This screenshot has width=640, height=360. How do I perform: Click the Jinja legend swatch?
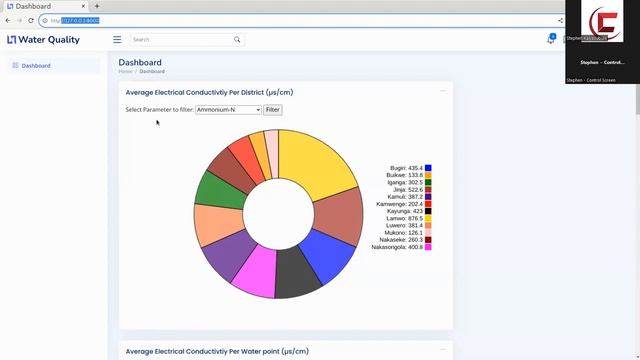[428, 190]
